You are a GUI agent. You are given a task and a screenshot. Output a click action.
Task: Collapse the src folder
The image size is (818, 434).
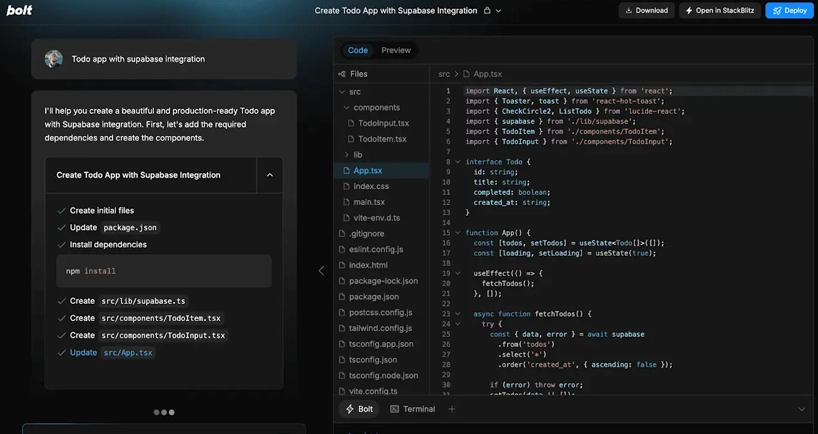(342, 92)
